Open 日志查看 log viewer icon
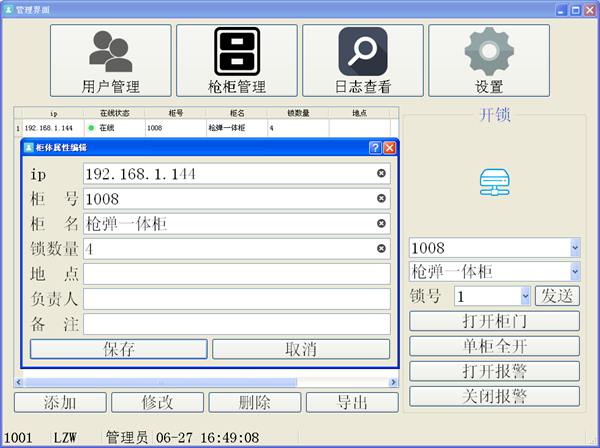Screen dimensions: 600x448 coord(363,60)
